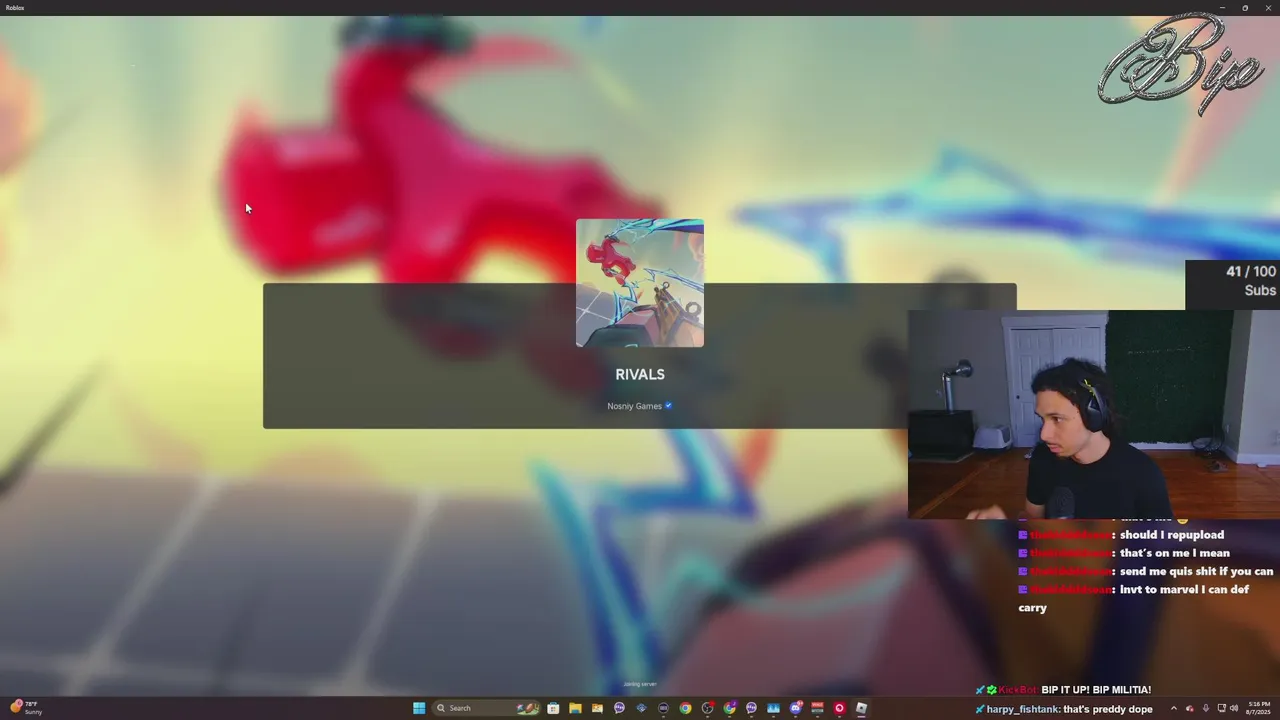
Task: Click the verified badge beside Nosniy Games
Action: pos(669,406)
